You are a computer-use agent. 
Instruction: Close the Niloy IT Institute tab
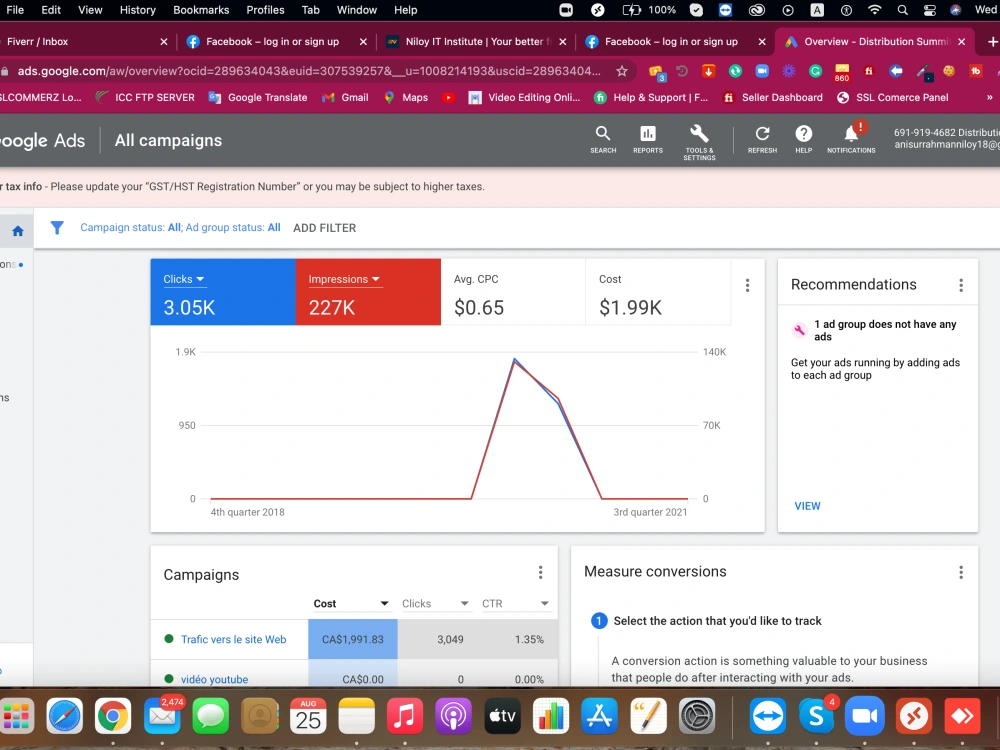pos(562,41)
